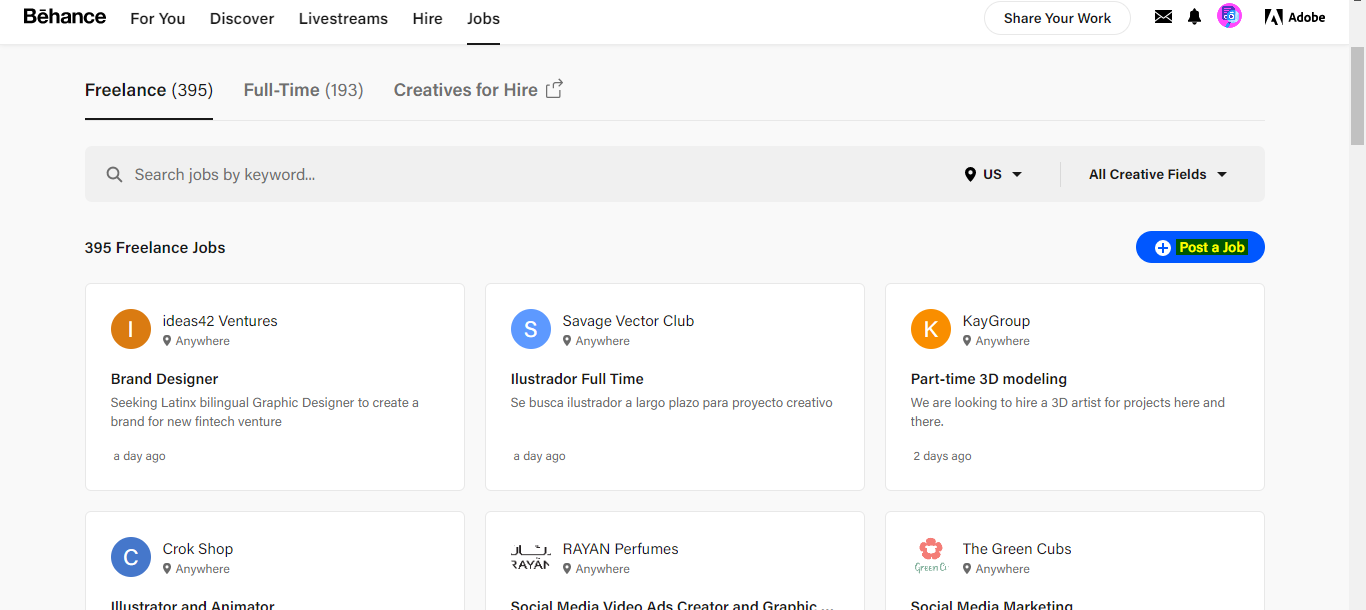Click the KayGroup avatar icon
The image size is (1366, 610).
931,329
